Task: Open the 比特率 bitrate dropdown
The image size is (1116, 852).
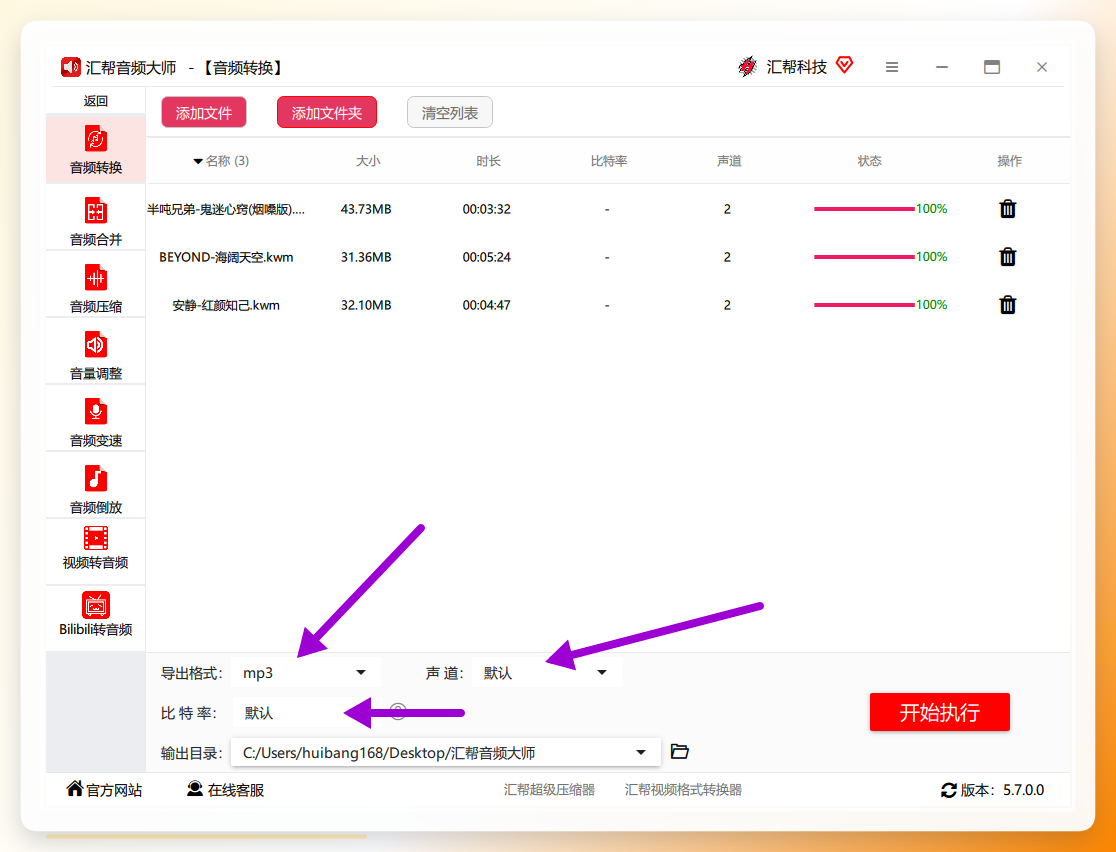Action: (x=306, y=712)
